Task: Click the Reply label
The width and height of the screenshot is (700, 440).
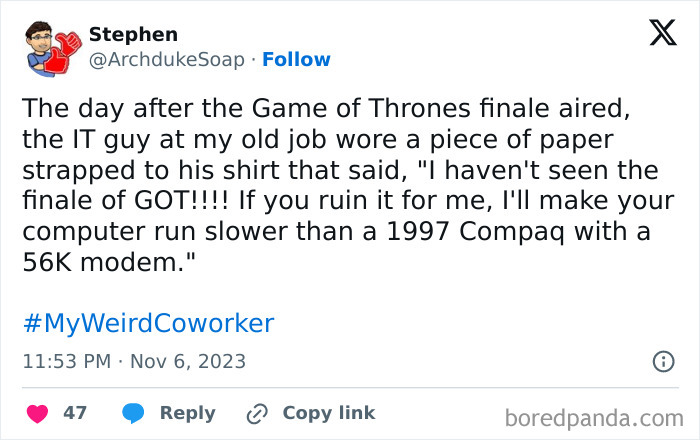Action: tap(187, 413)
